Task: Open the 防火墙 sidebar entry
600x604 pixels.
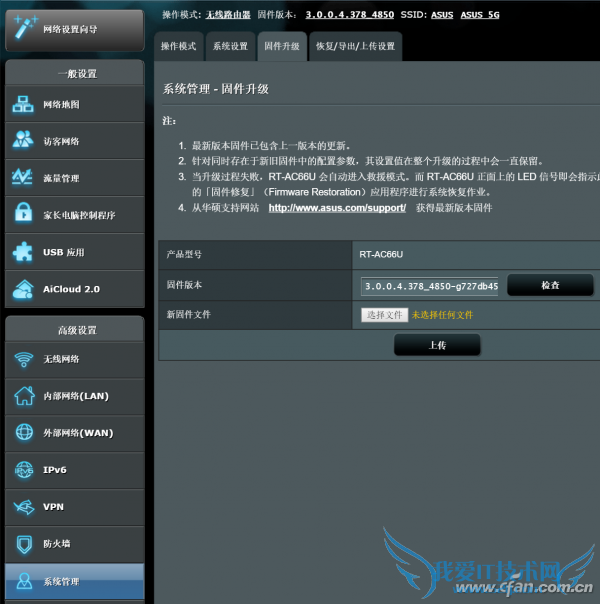Action: (x=75, y=544)
